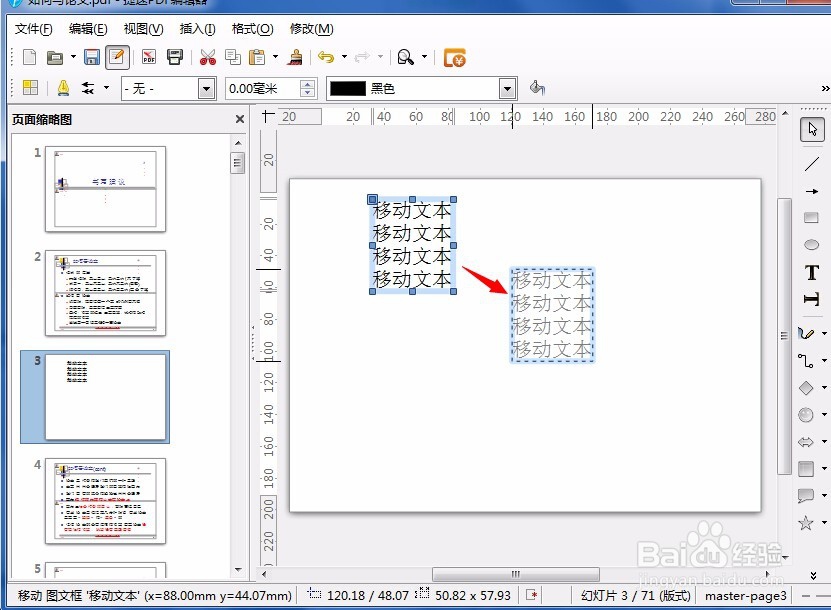Click the Format paintbrush icon
Image resolution: width=831 pixels, height=610 pixels.
[x=295, y=57]
